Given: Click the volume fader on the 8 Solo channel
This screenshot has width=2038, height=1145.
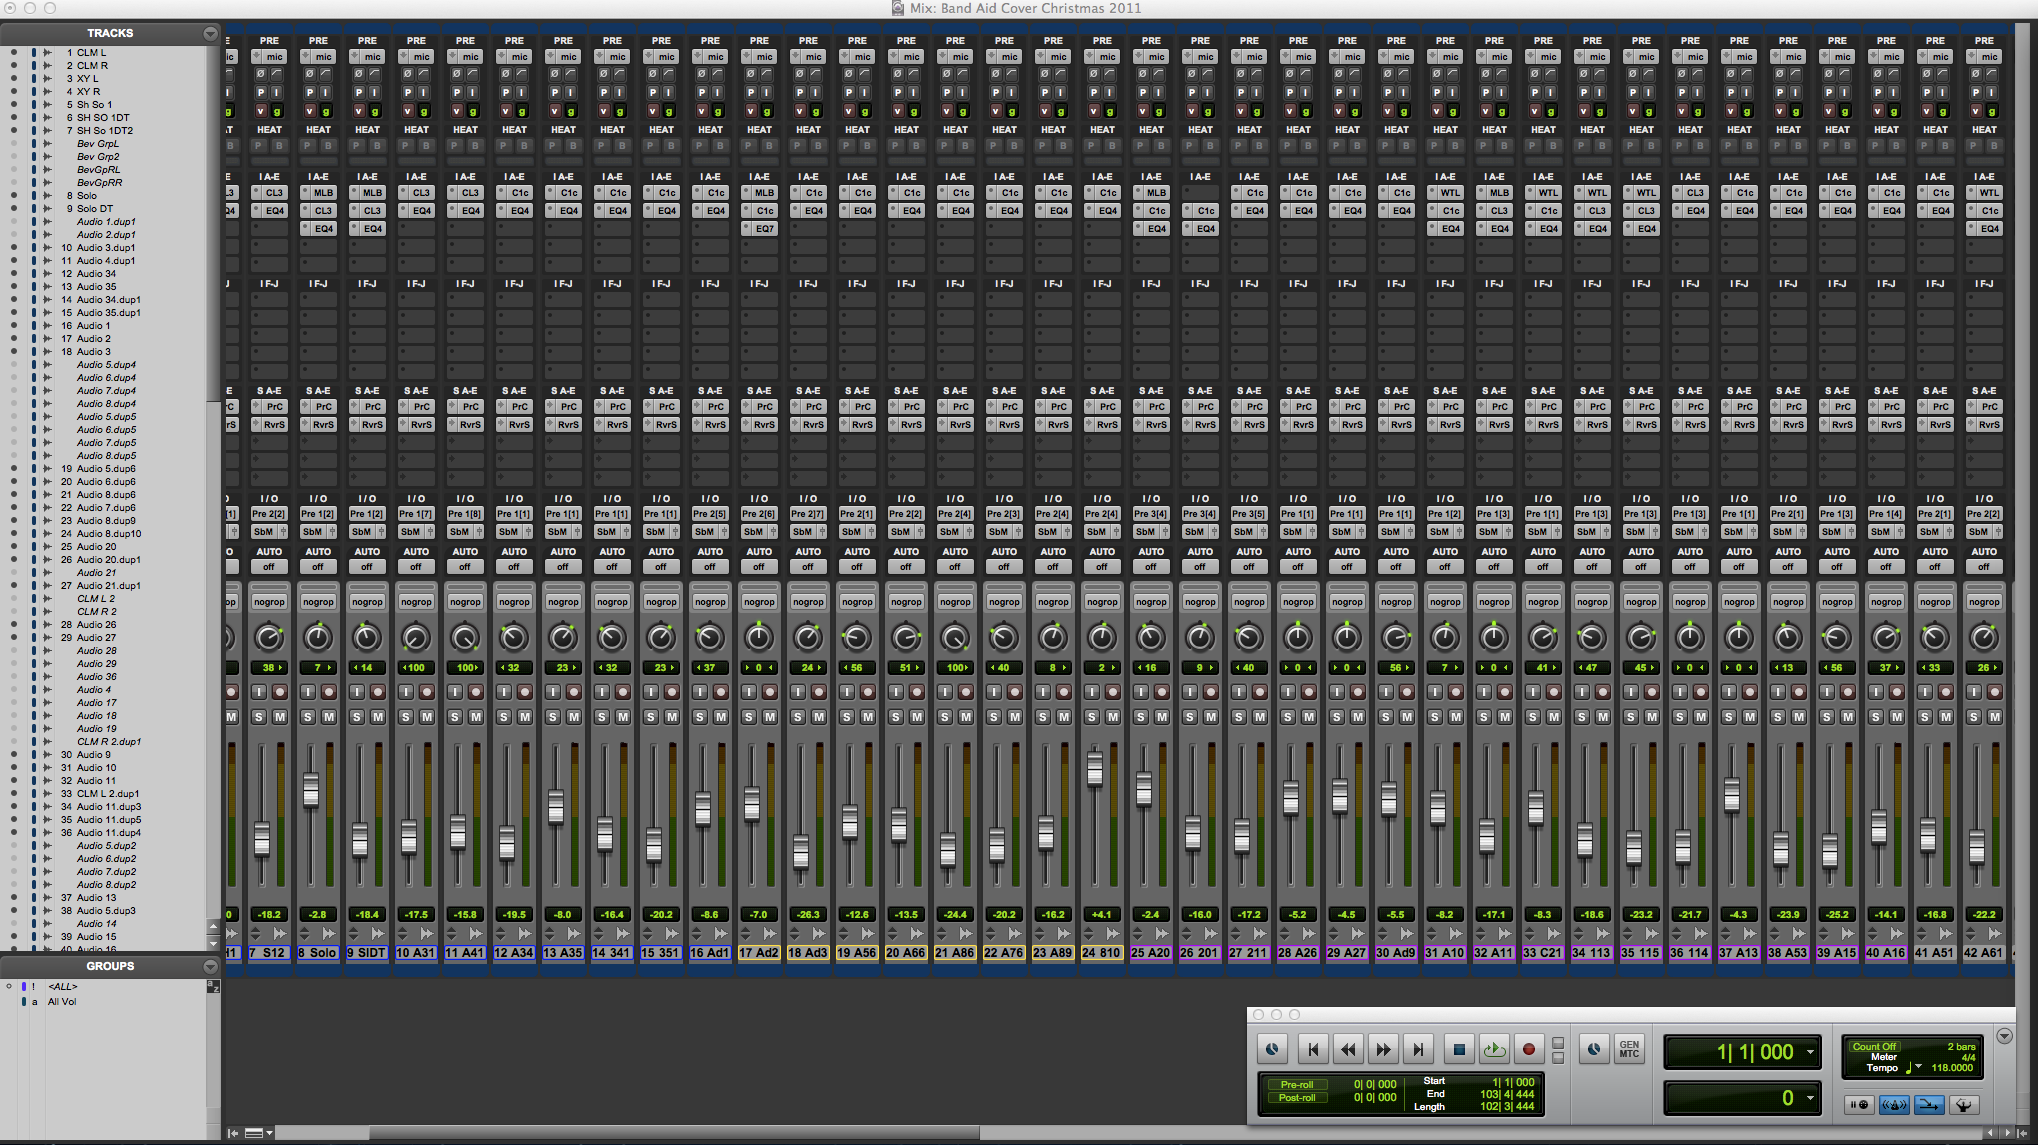Looking at the screenshot, I should coord(311,790).
